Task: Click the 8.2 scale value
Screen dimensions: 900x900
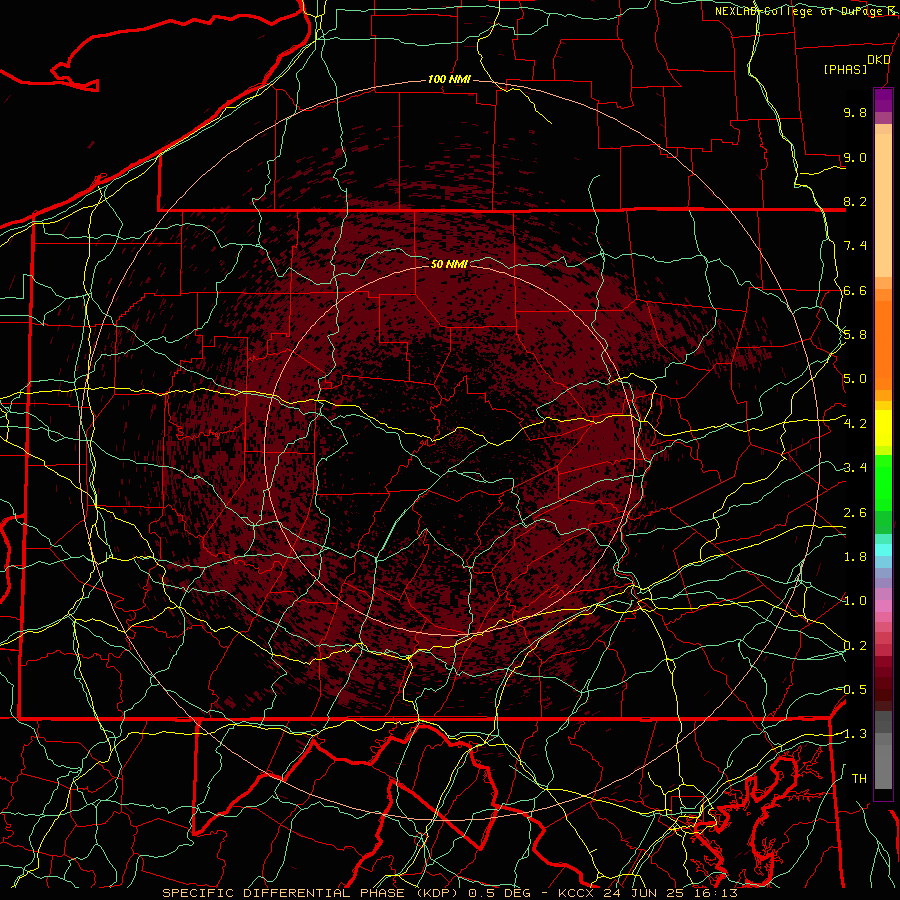Action: click(x=855, y=201)
